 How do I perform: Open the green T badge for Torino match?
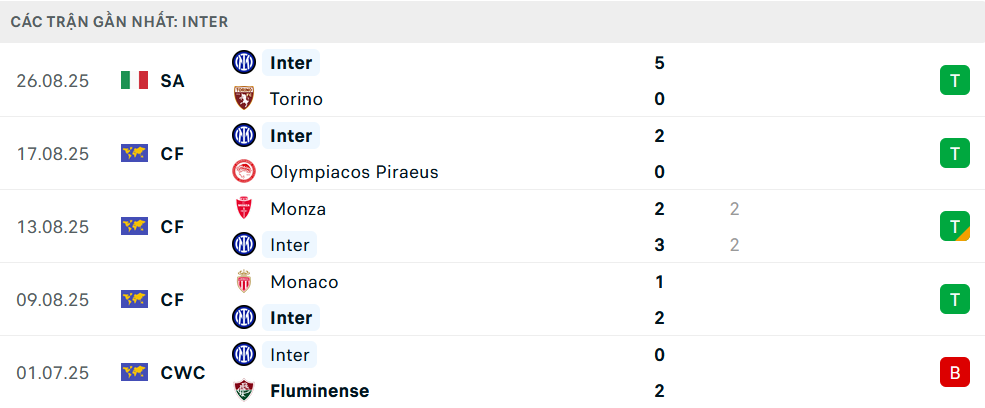pos(955,81)
